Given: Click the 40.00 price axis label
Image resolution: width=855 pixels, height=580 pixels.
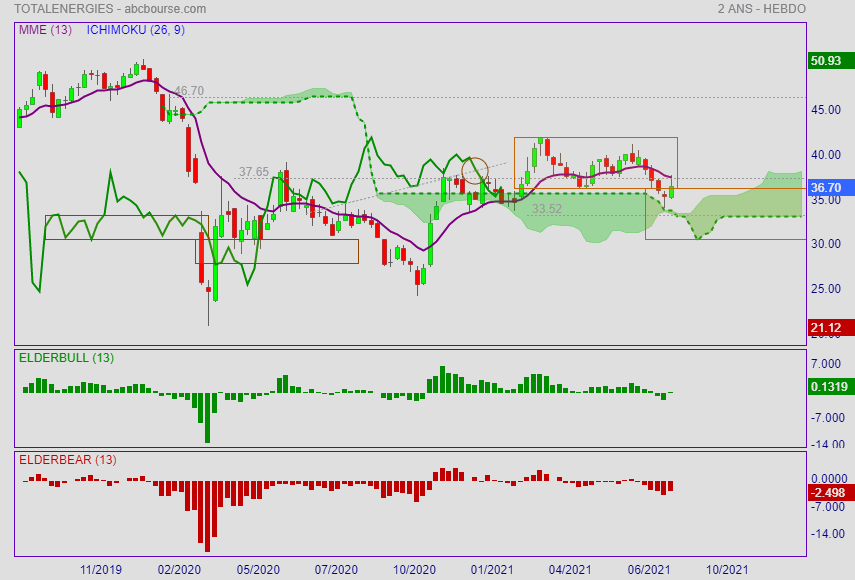Looking at the screenshot, I should click(x=826, y=155).
